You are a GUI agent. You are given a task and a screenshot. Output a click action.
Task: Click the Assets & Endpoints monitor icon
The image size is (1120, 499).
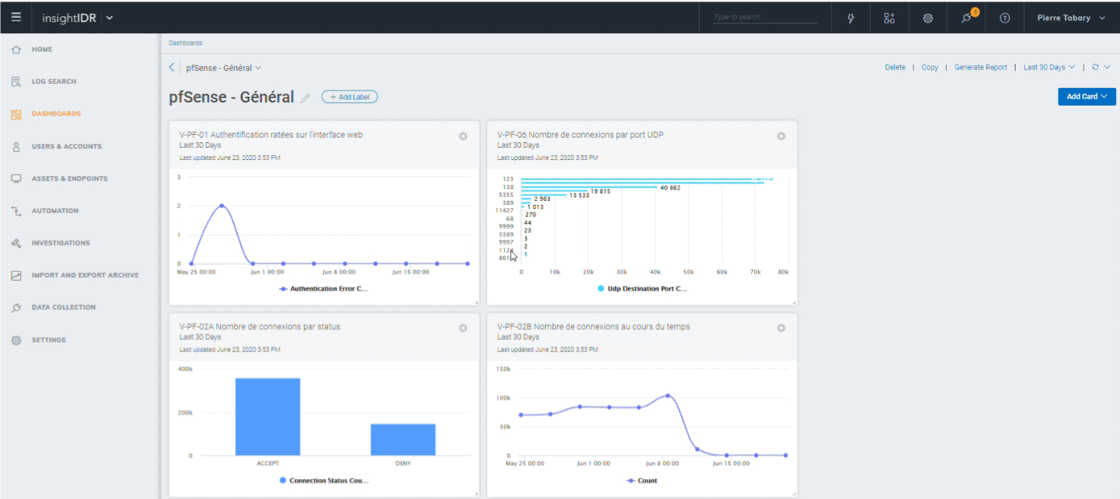tap(16, 178)
